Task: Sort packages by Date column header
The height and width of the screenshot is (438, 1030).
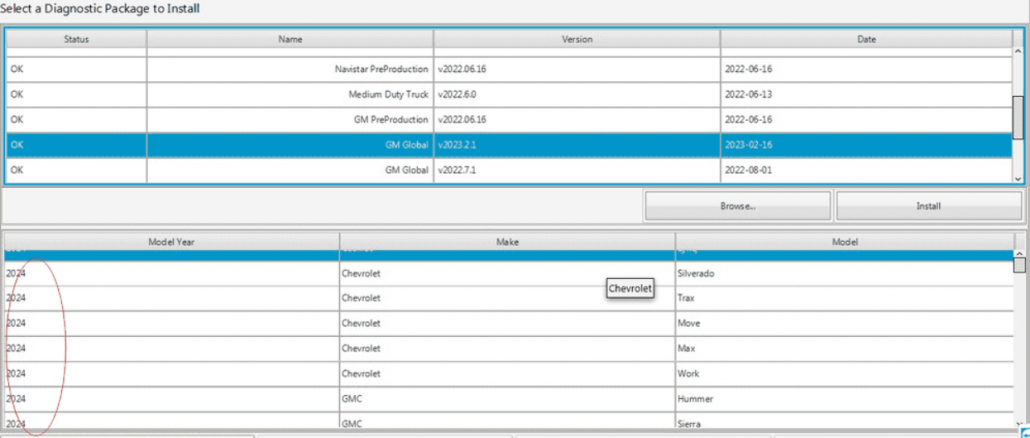Action: tap(866, 39)
